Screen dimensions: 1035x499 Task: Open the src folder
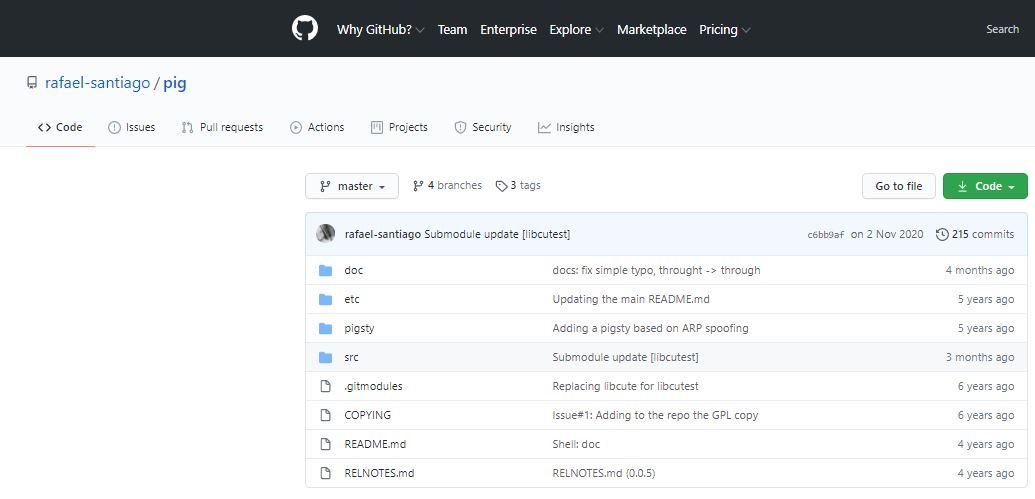[x=351, y=358]
